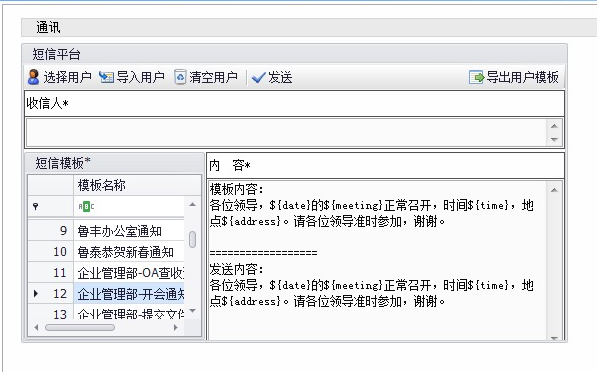This screenshot has width=597, height=372.
Task: Select template row 鲁泰恭贺新春通知
Action: (129, 252)
